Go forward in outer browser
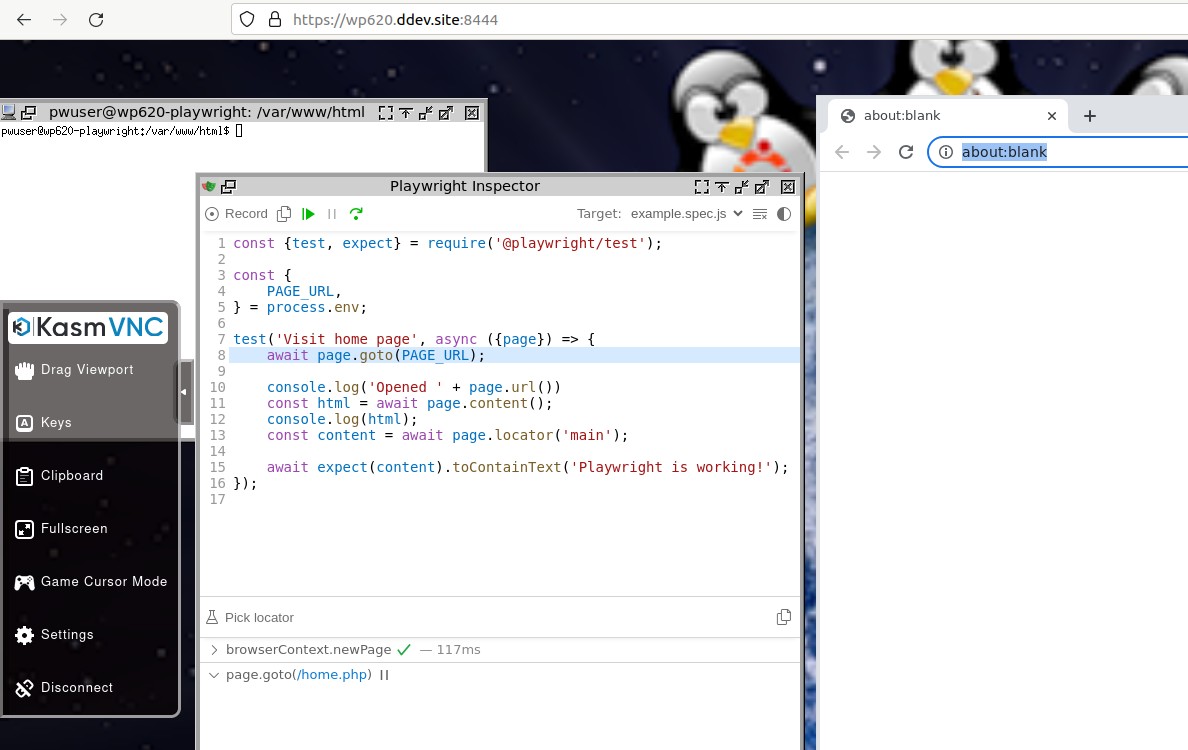 coord(60,20)
